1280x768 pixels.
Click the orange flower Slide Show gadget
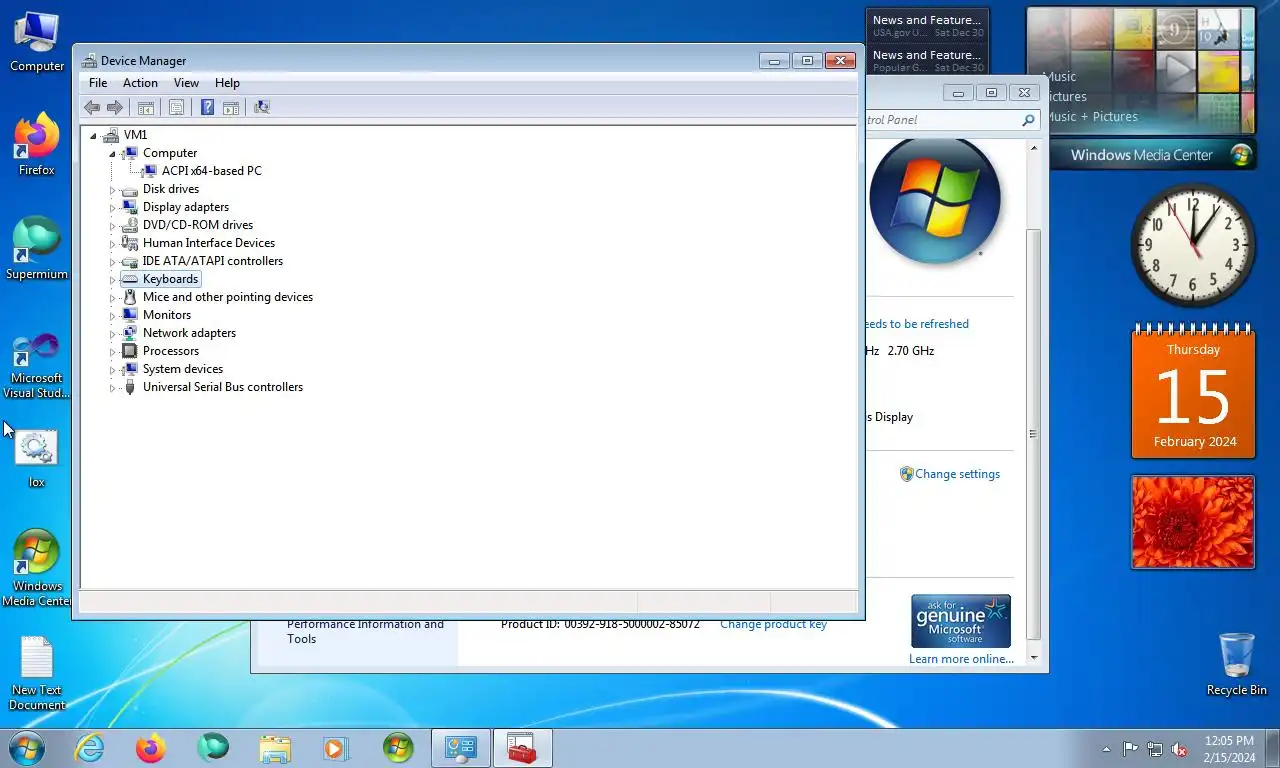(x=1193, y=522)
